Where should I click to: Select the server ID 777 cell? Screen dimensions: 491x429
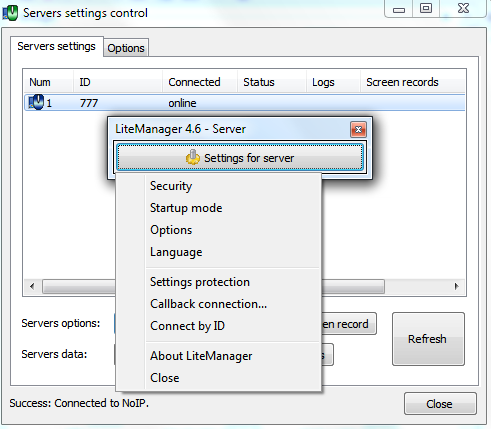coord(89,103)
